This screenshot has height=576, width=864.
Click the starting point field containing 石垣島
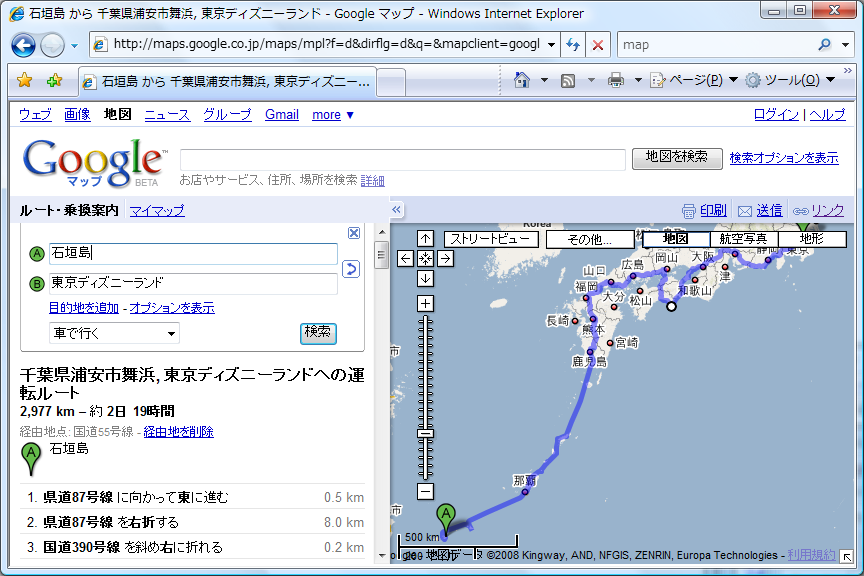193,253
